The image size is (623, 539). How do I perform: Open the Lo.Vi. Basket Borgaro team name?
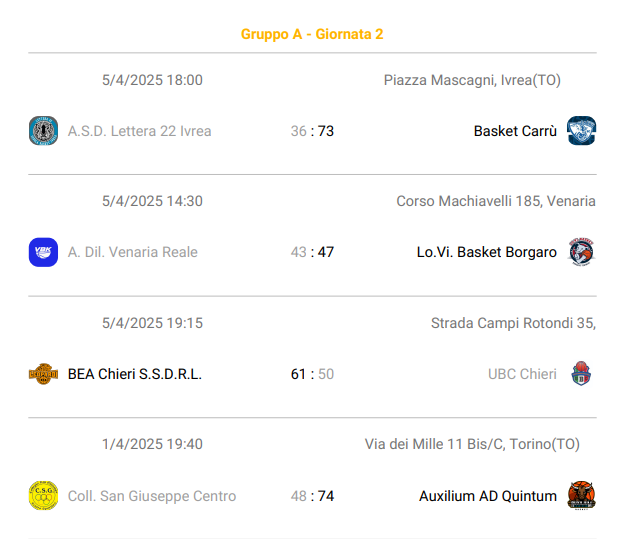coord(487,252)
